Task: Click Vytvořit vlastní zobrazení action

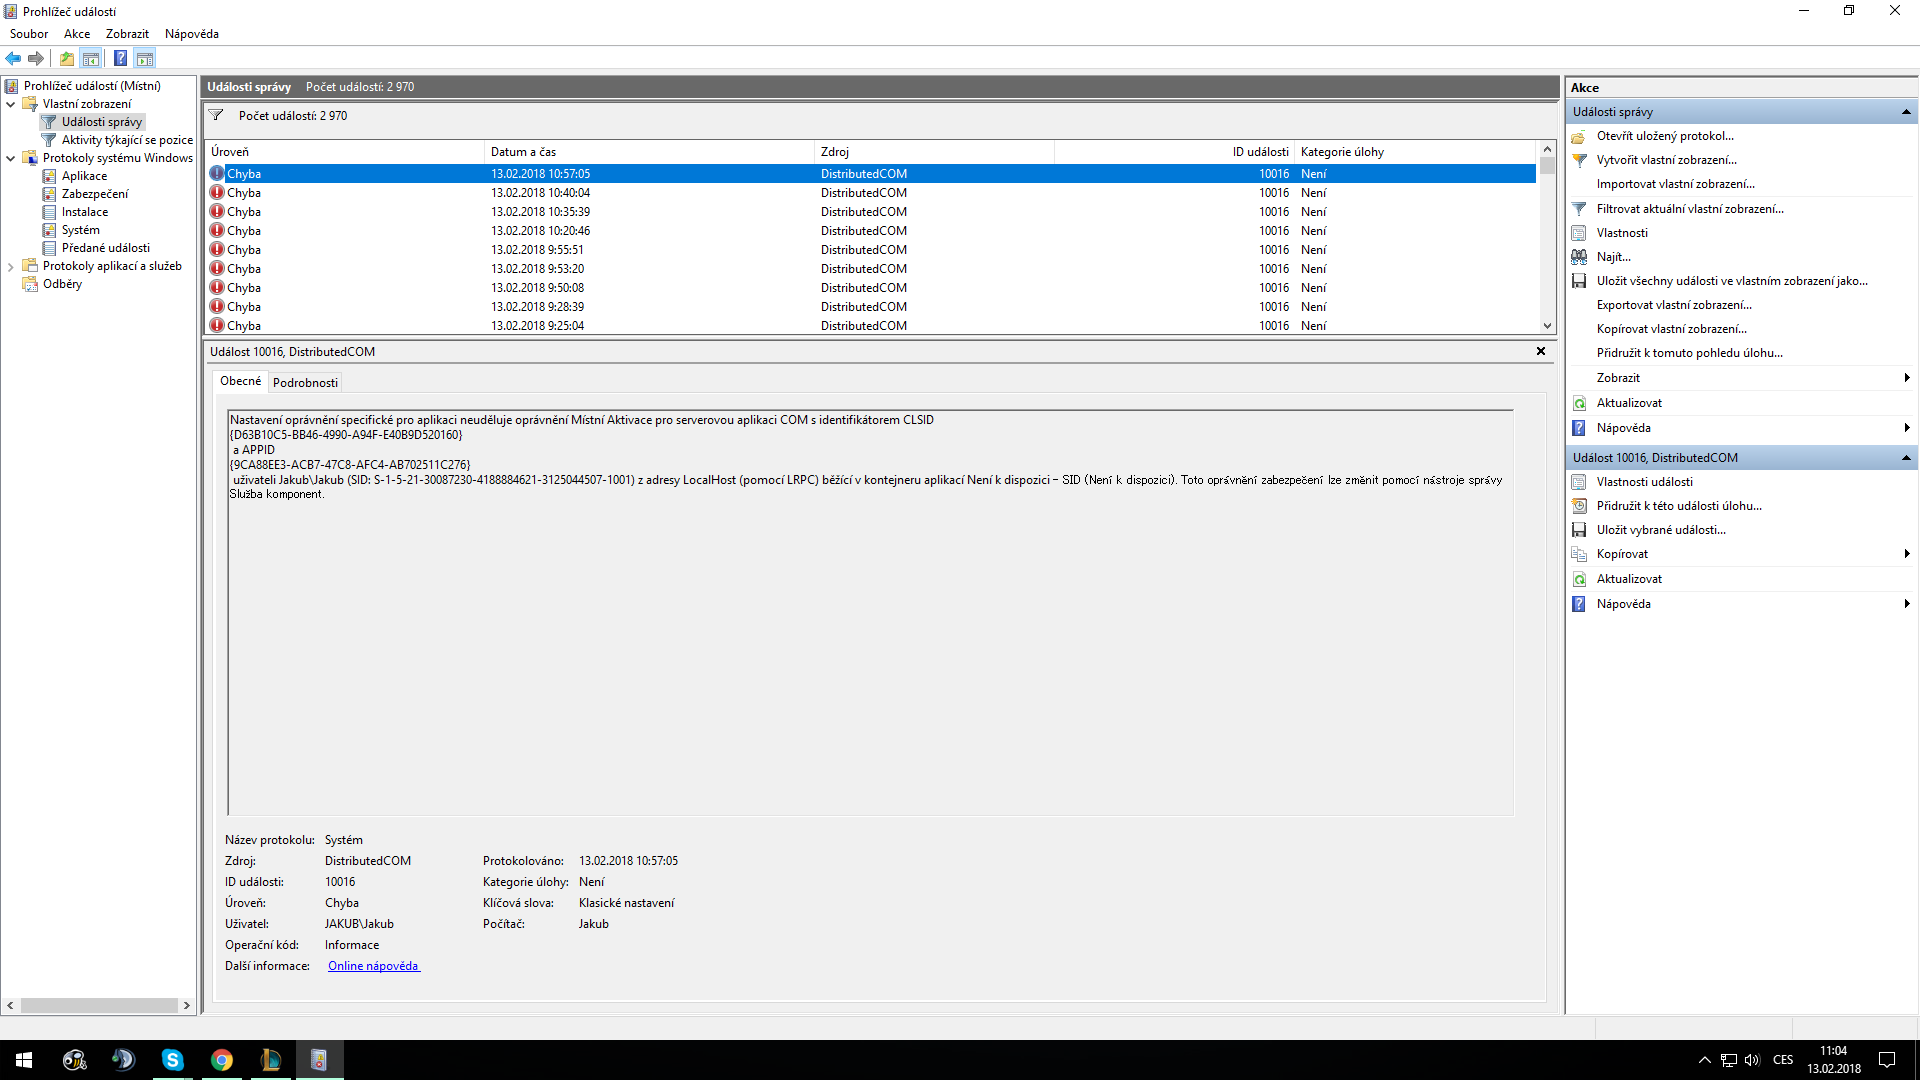Action: click(x=1666, y=160)
